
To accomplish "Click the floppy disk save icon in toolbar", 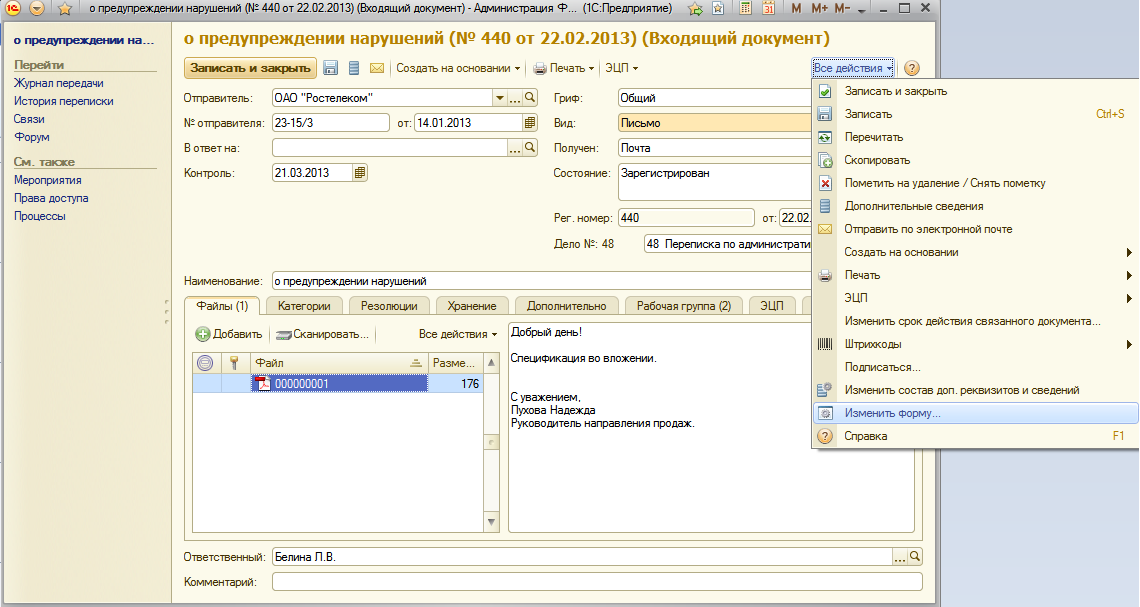I will coord(331,68).
